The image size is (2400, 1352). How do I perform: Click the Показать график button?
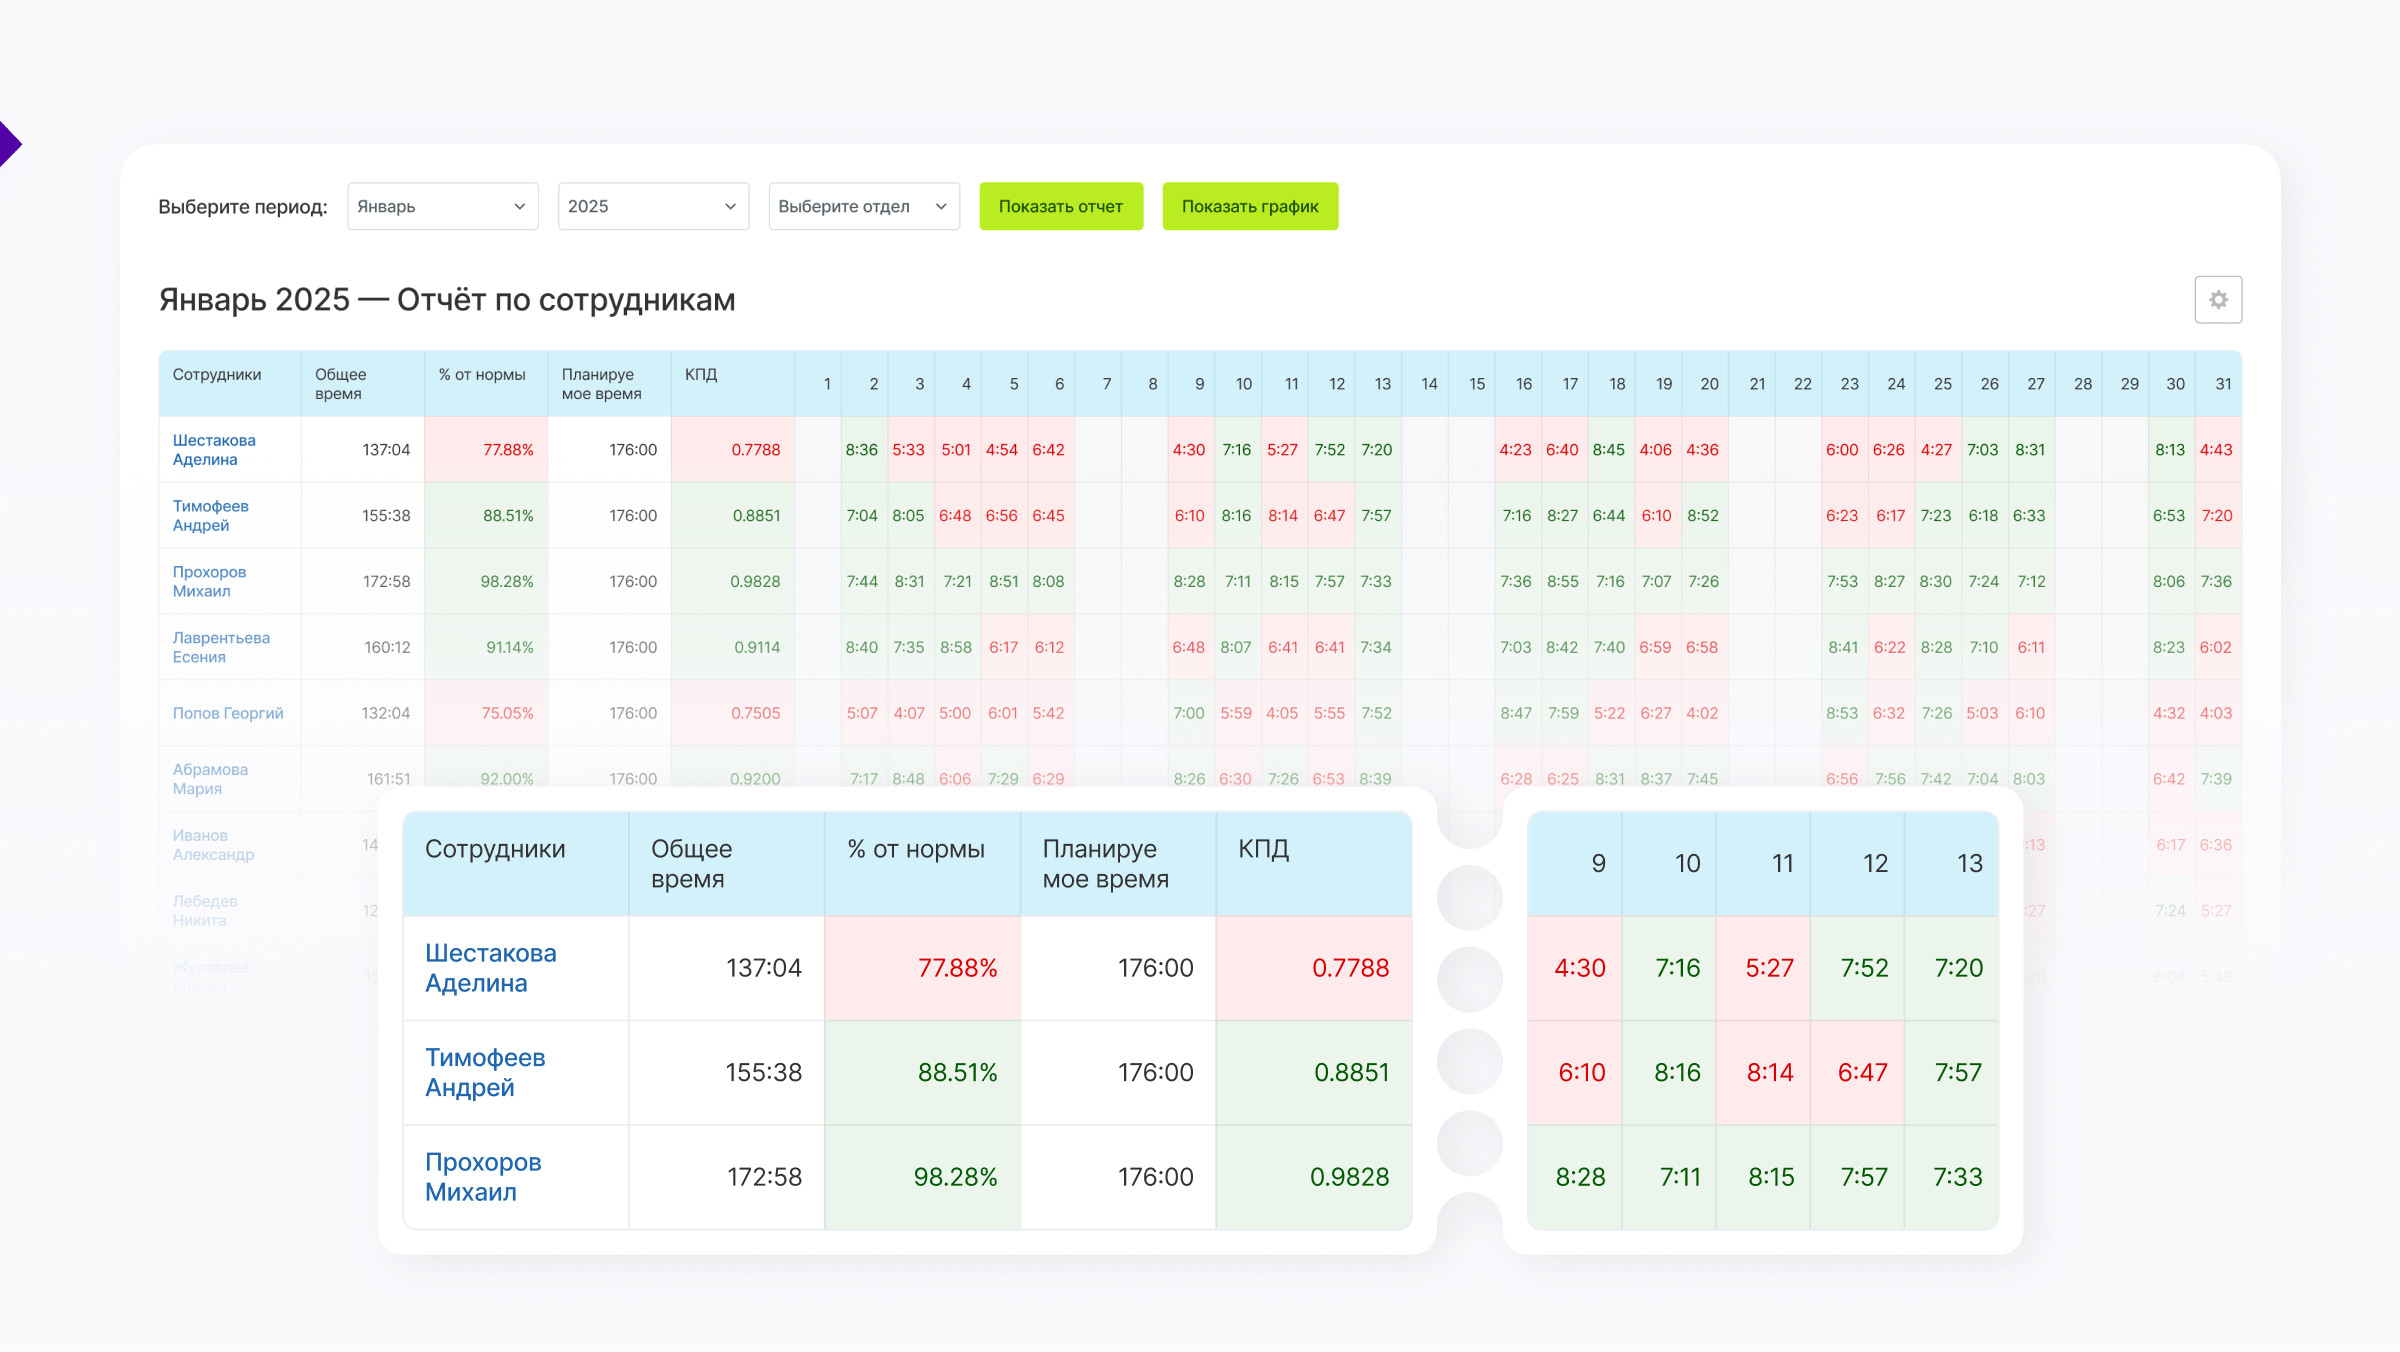(1249, 206)
